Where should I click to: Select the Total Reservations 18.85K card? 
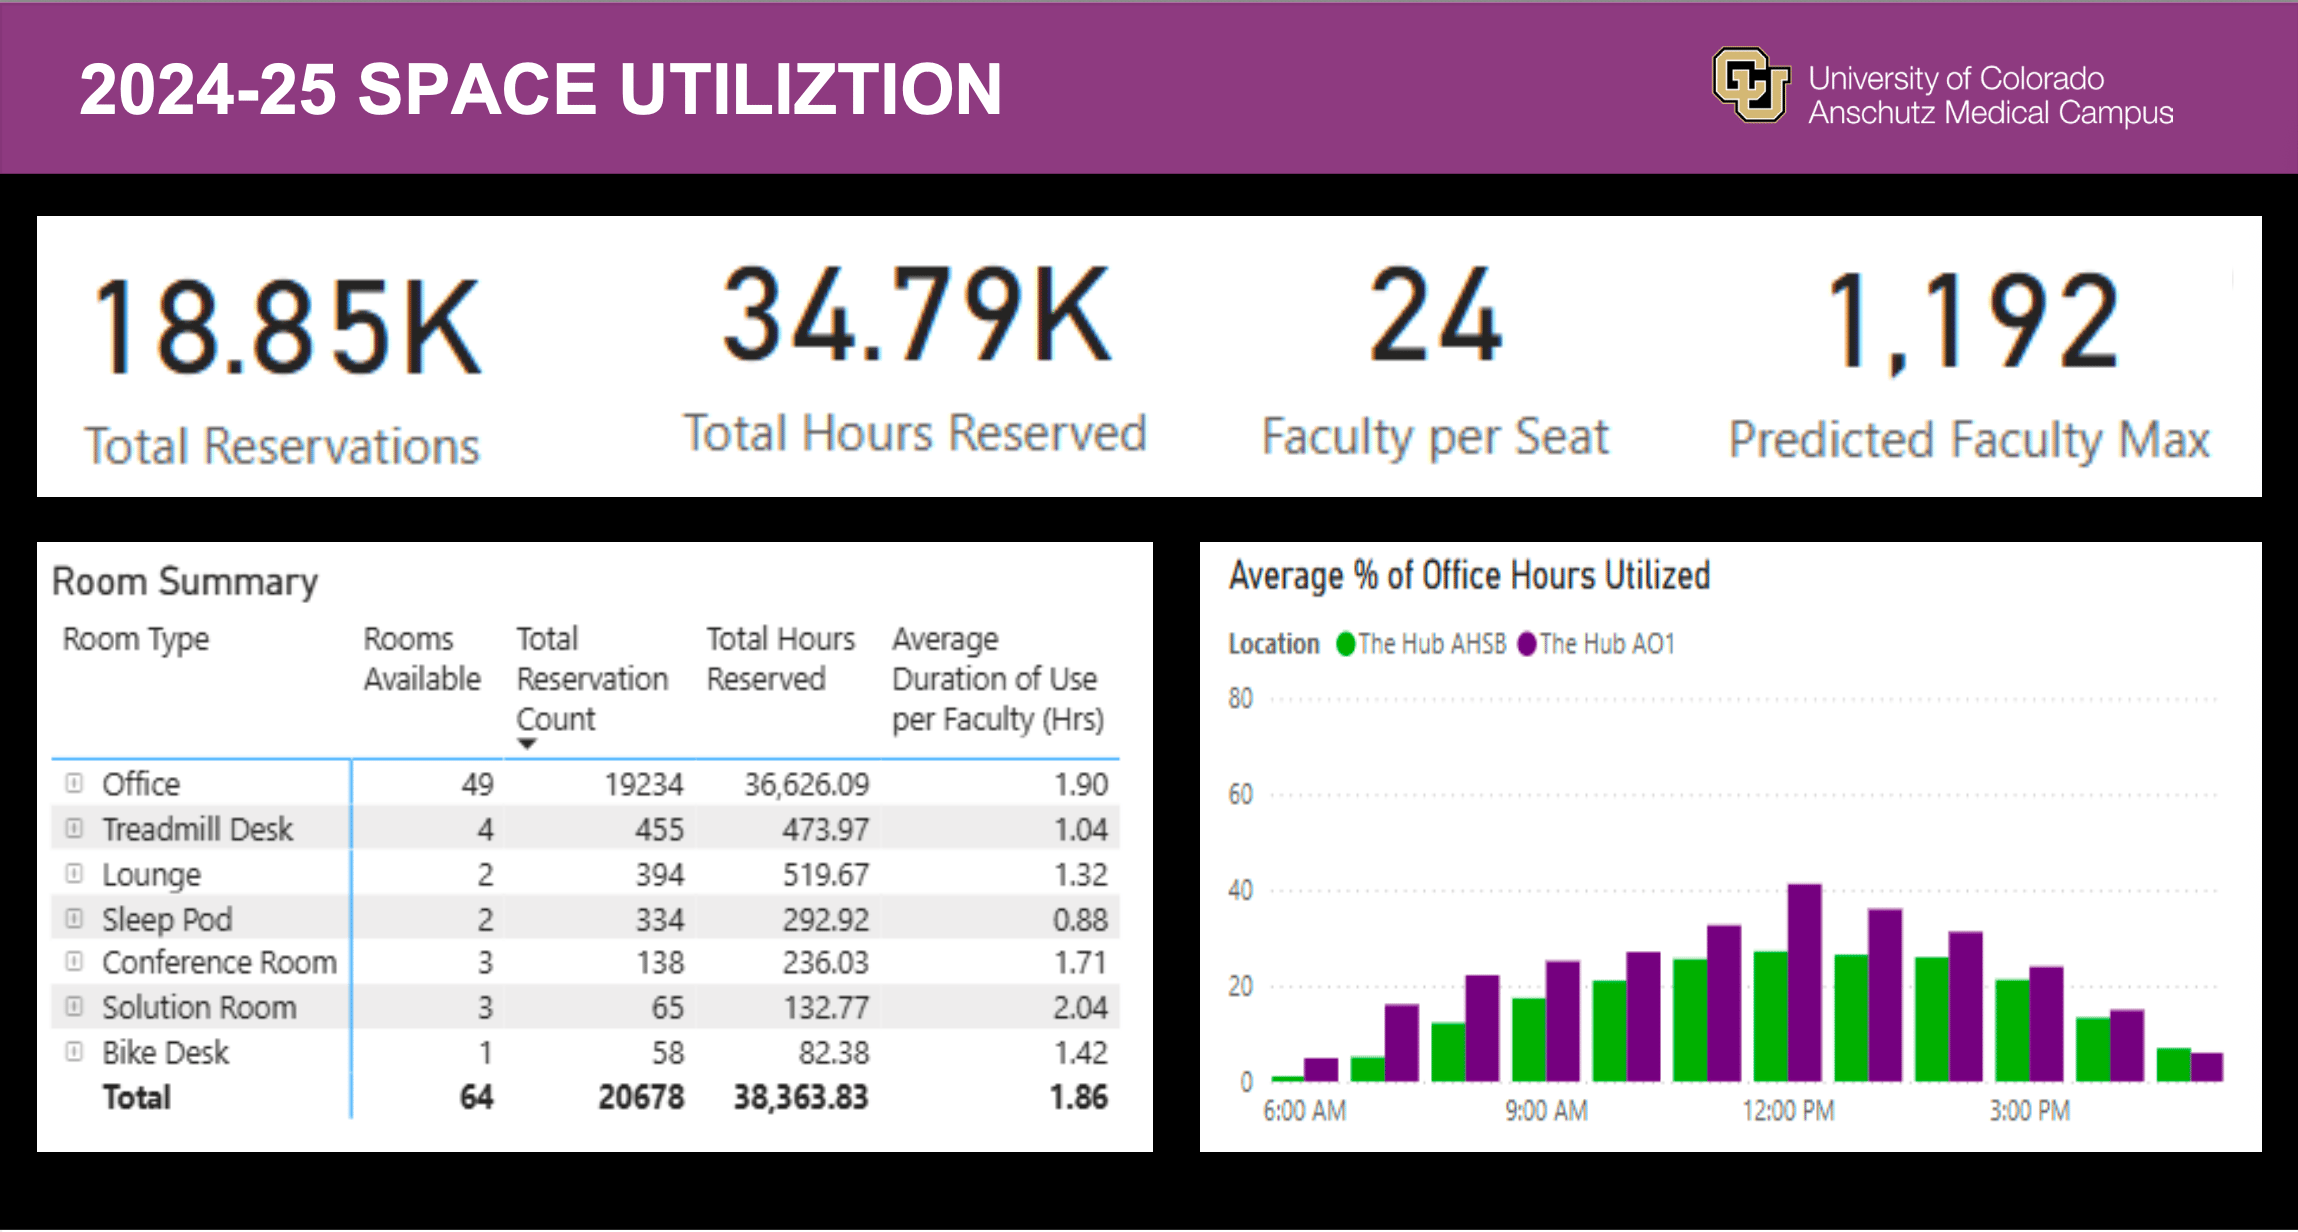pos(285,360)
